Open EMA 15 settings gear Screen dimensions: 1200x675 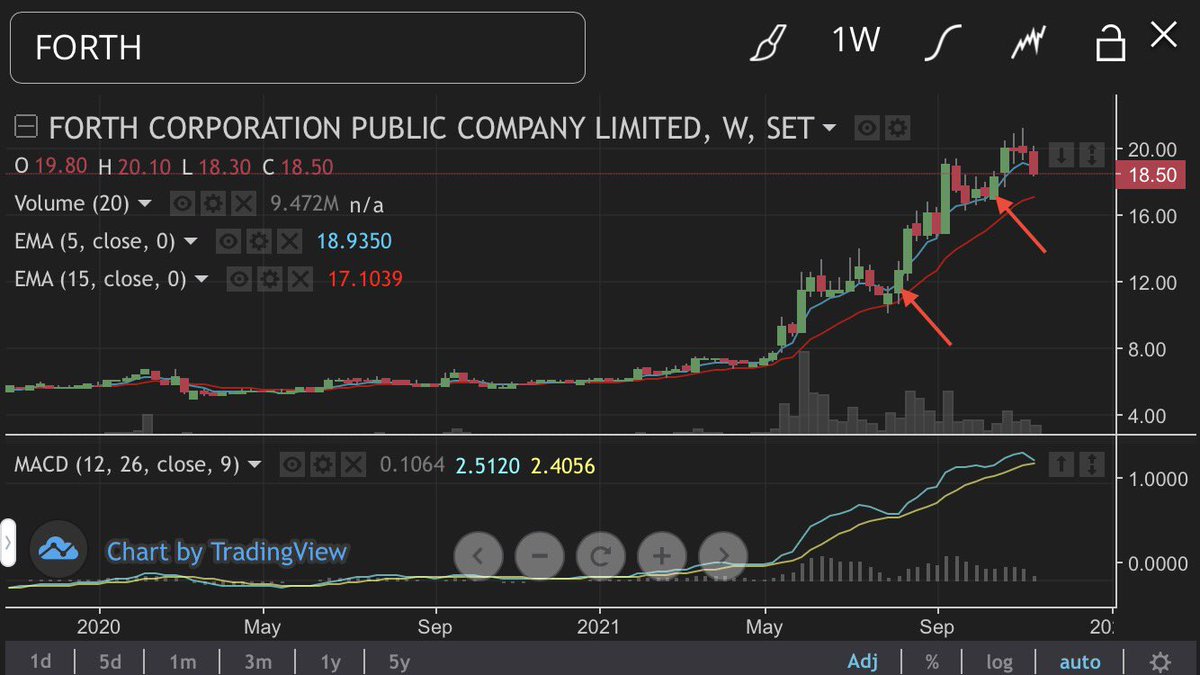(x=269, y=280)
